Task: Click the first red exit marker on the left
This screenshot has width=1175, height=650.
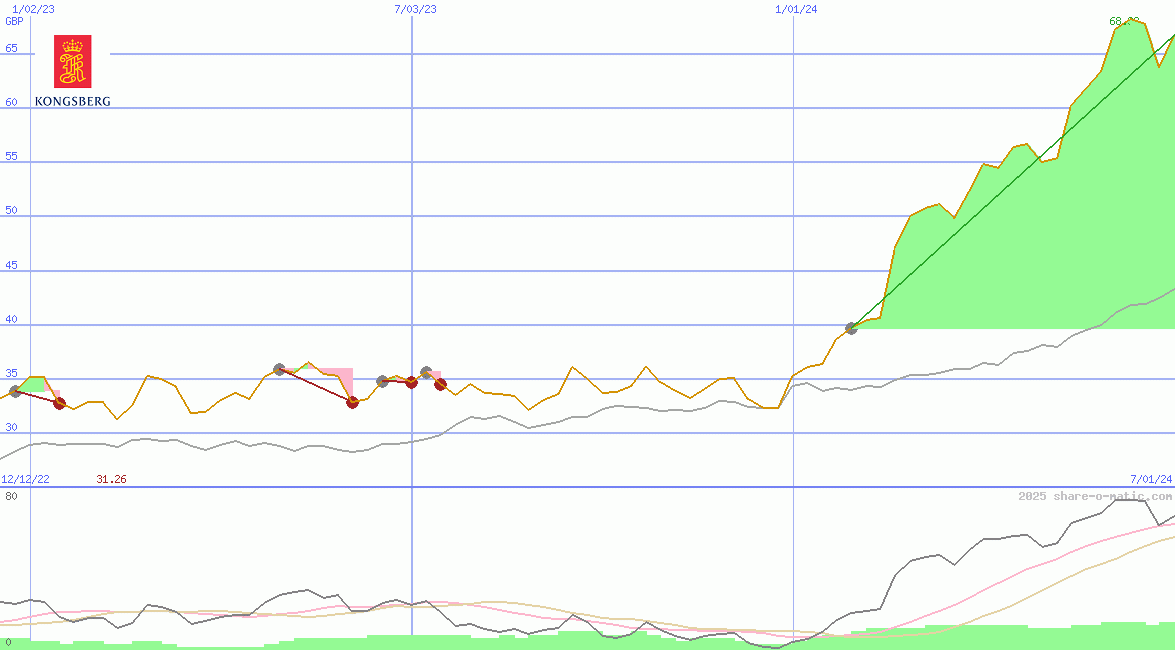Action: 59,403
